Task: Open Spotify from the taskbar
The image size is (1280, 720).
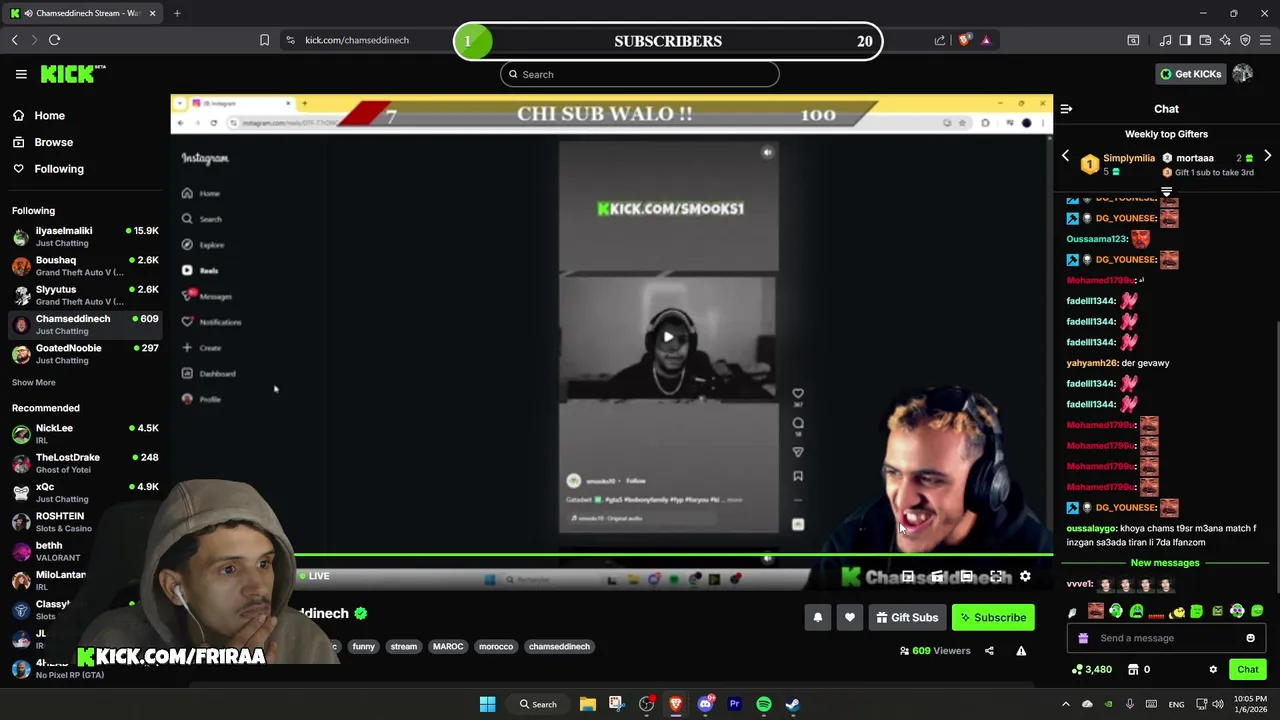Action: pos(764,704)
